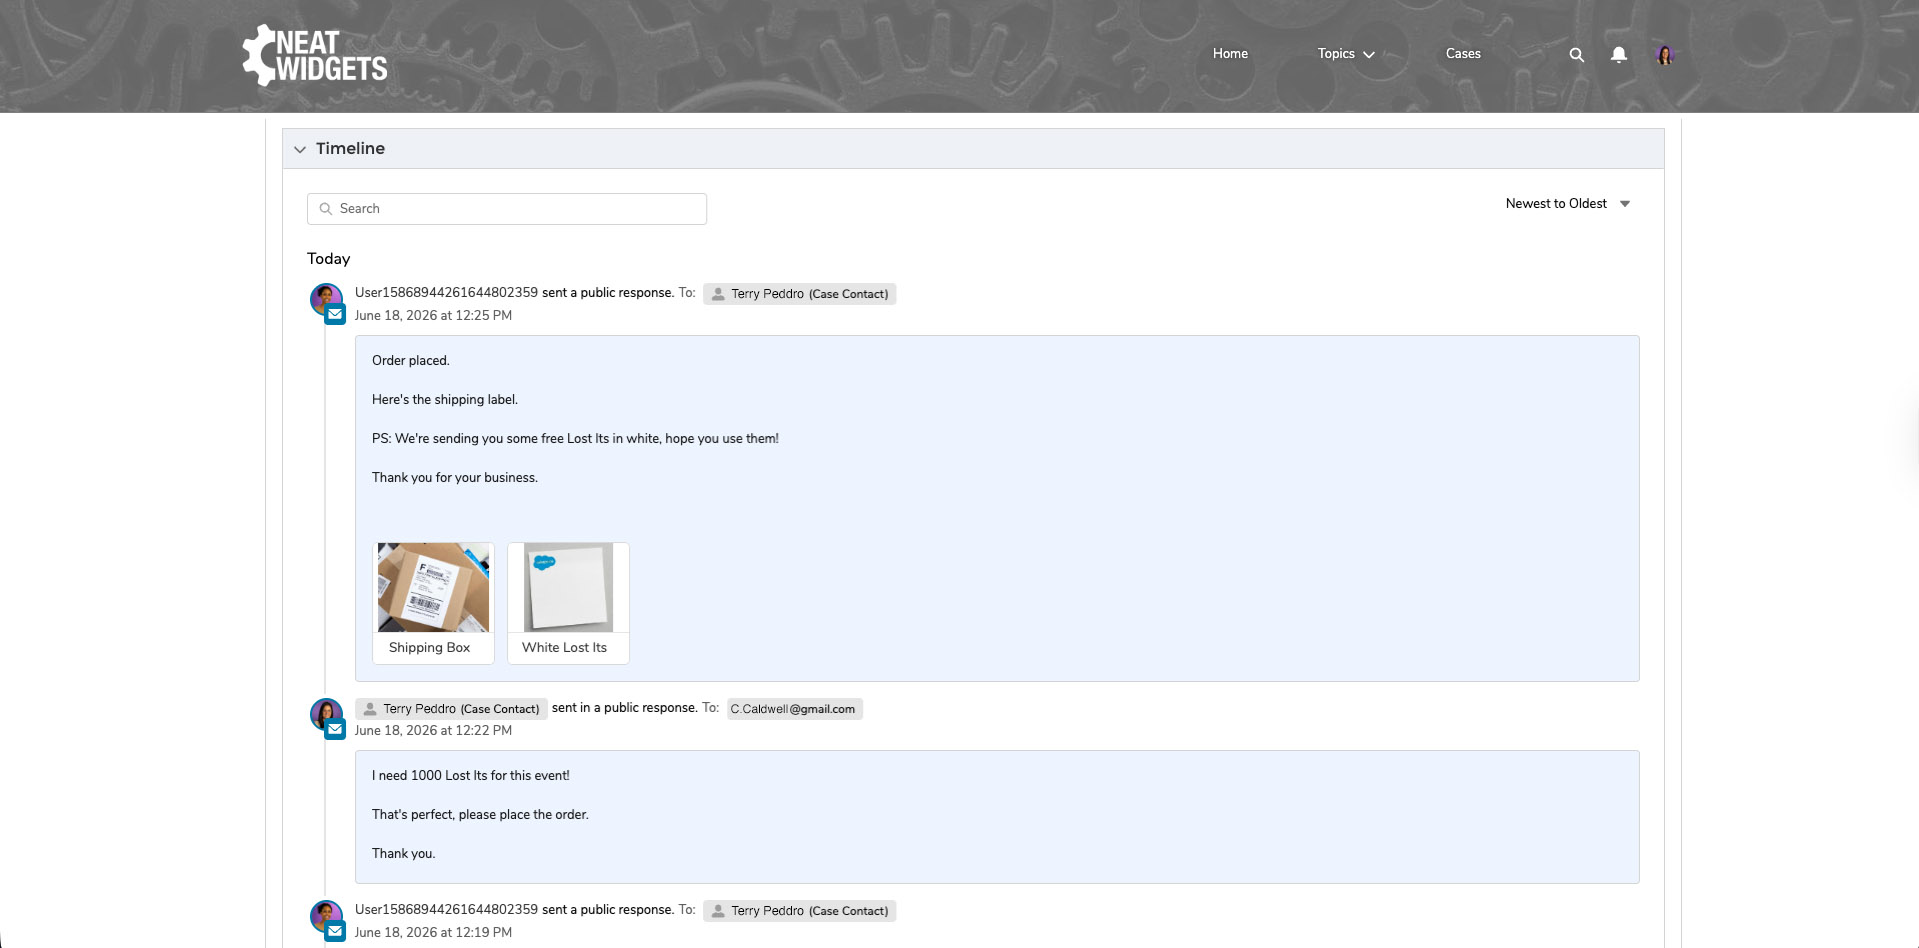1919x948 pixels.
Task: Click text 'Thank you for your business.'
Action: [x=455, y=478]
